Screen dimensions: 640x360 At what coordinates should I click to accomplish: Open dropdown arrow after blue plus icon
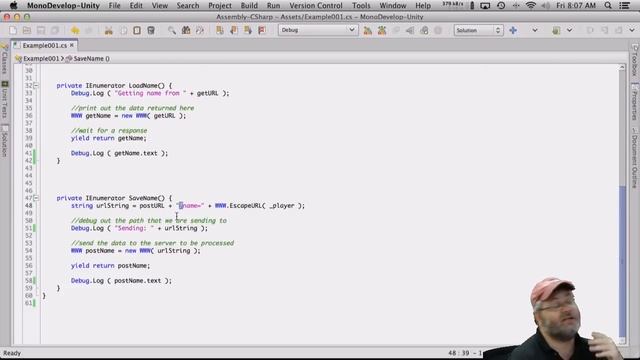pyautogui.click(x=534, y=30)
